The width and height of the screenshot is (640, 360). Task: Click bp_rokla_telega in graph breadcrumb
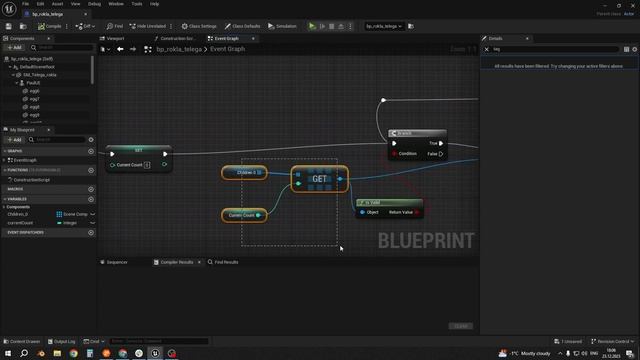[179, 49]
